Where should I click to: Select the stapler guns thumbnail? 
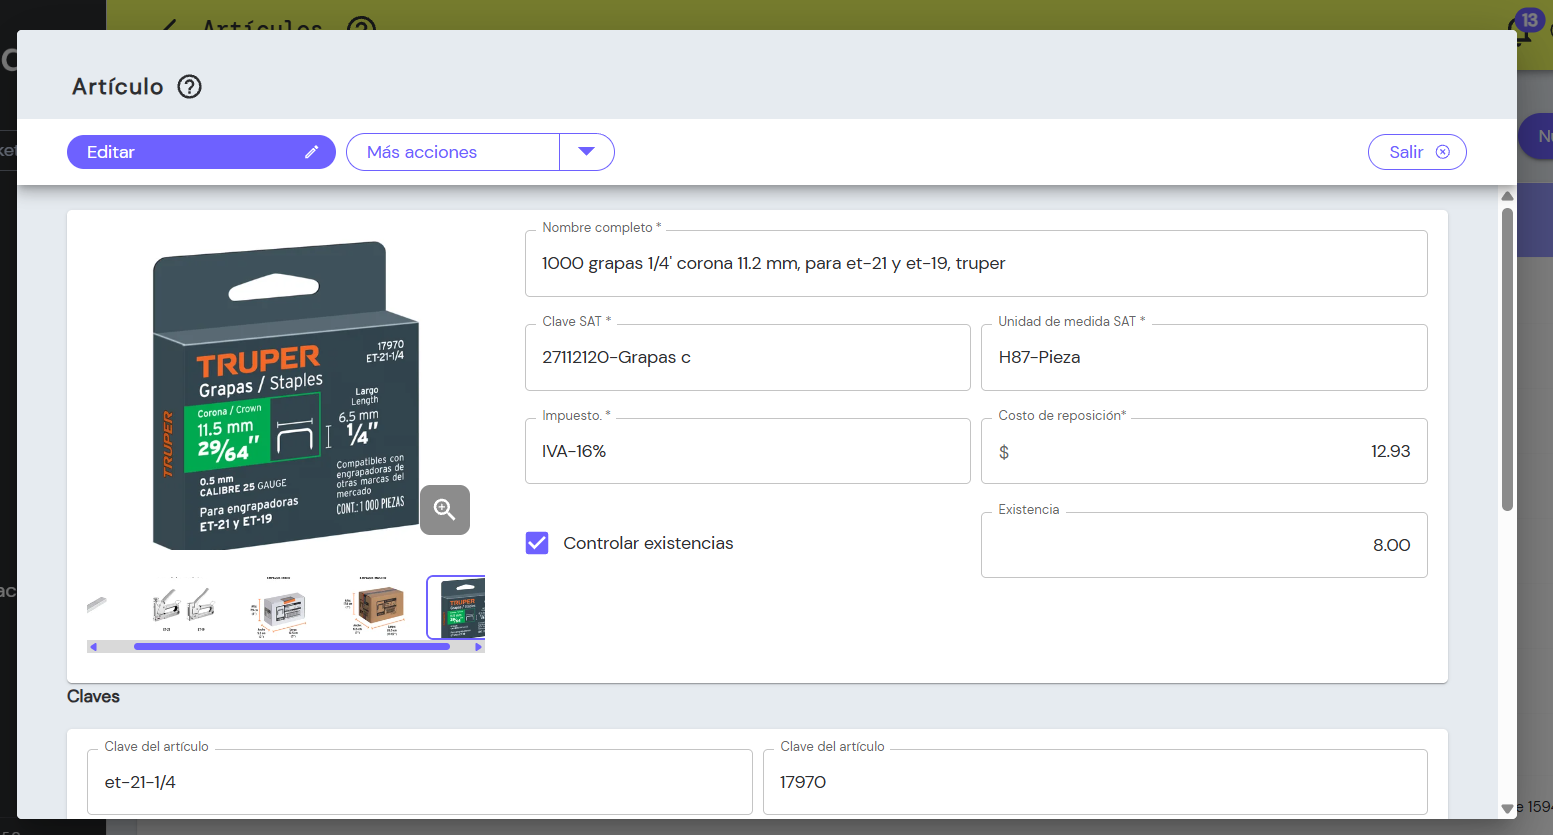coord(183,608)
